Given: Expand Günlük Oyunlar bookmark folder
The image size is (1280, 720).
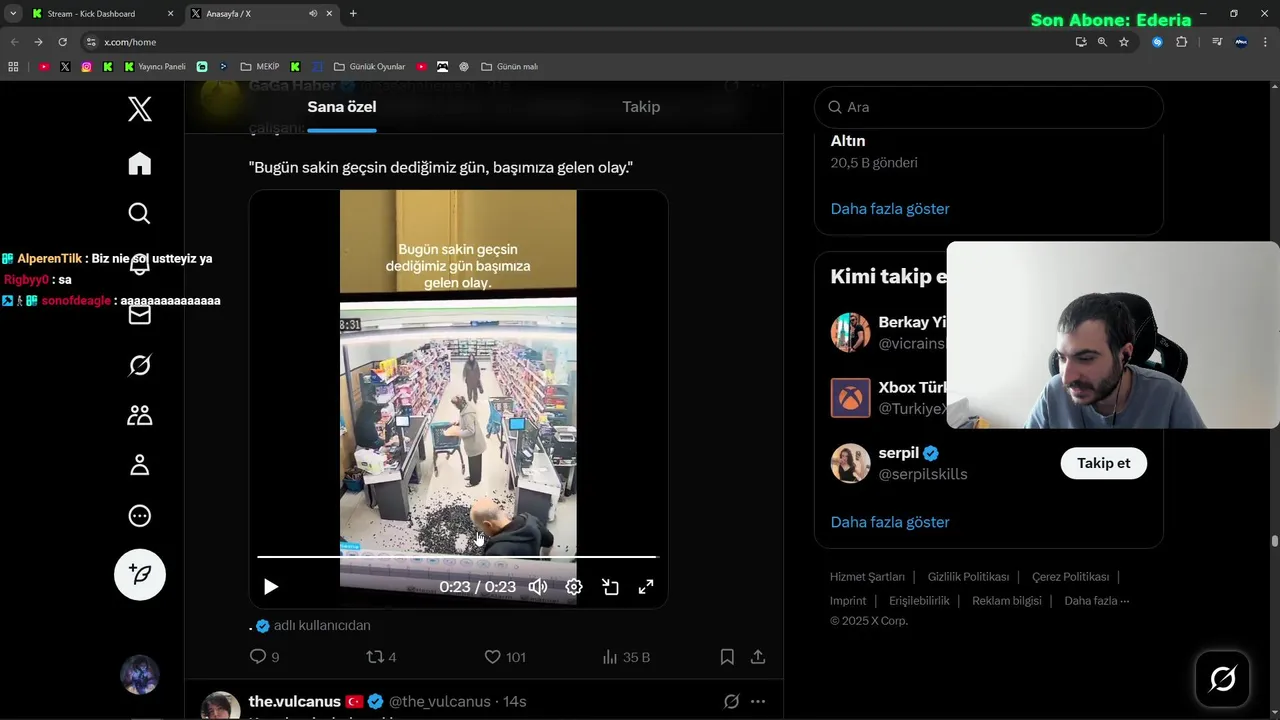Looking at the screenshot, I should pyautogui.click(x=369, y=67).
